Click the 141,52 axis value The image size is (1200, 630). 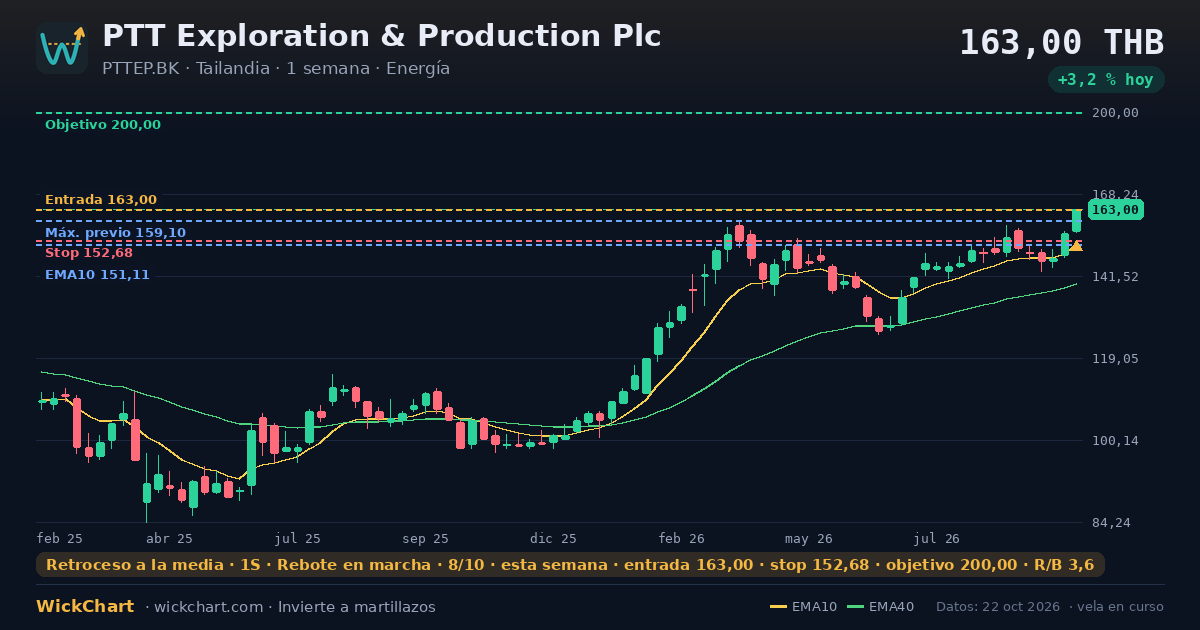click(x=1117, y=277)
